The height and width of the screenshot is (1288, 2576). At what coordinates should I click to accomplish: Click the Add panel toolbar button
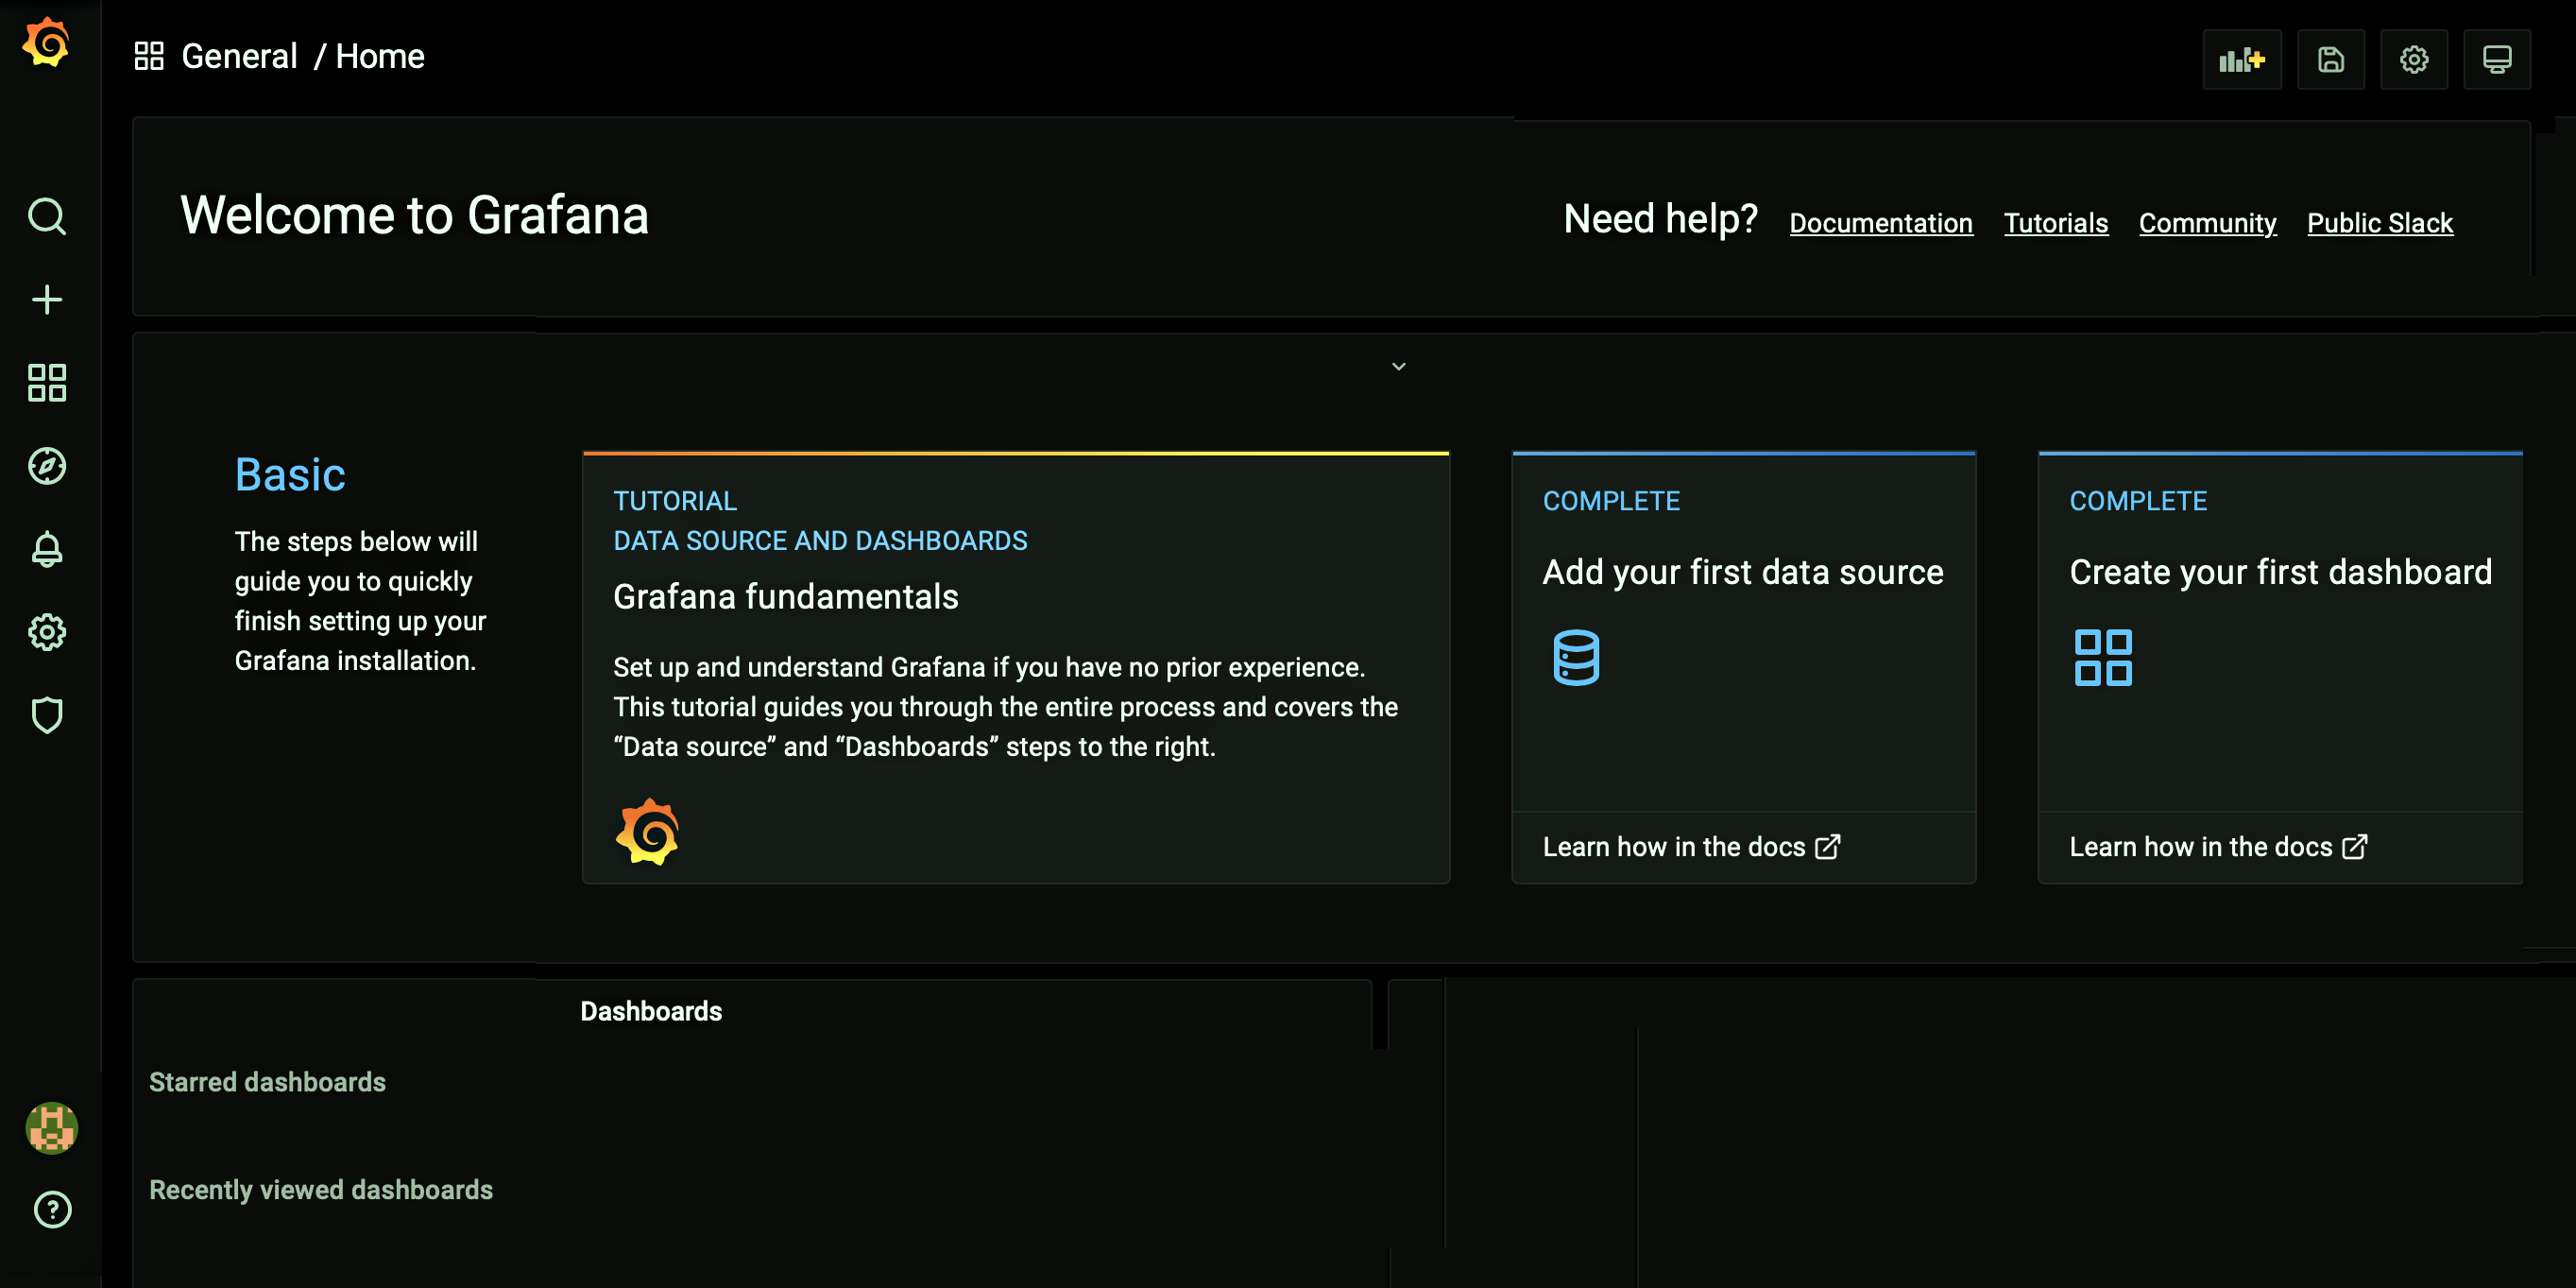(x=2241, y=60)
